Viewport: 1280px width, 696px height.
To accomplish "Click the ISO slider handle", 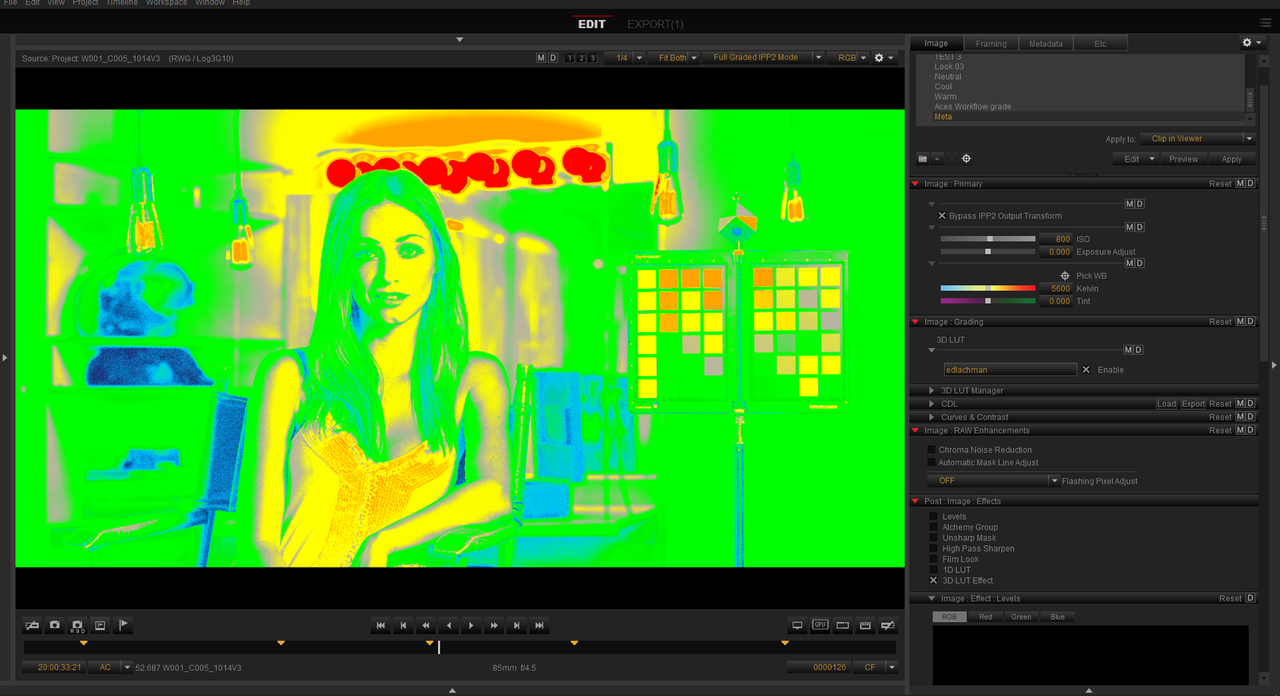I will [x=990, y=239].
